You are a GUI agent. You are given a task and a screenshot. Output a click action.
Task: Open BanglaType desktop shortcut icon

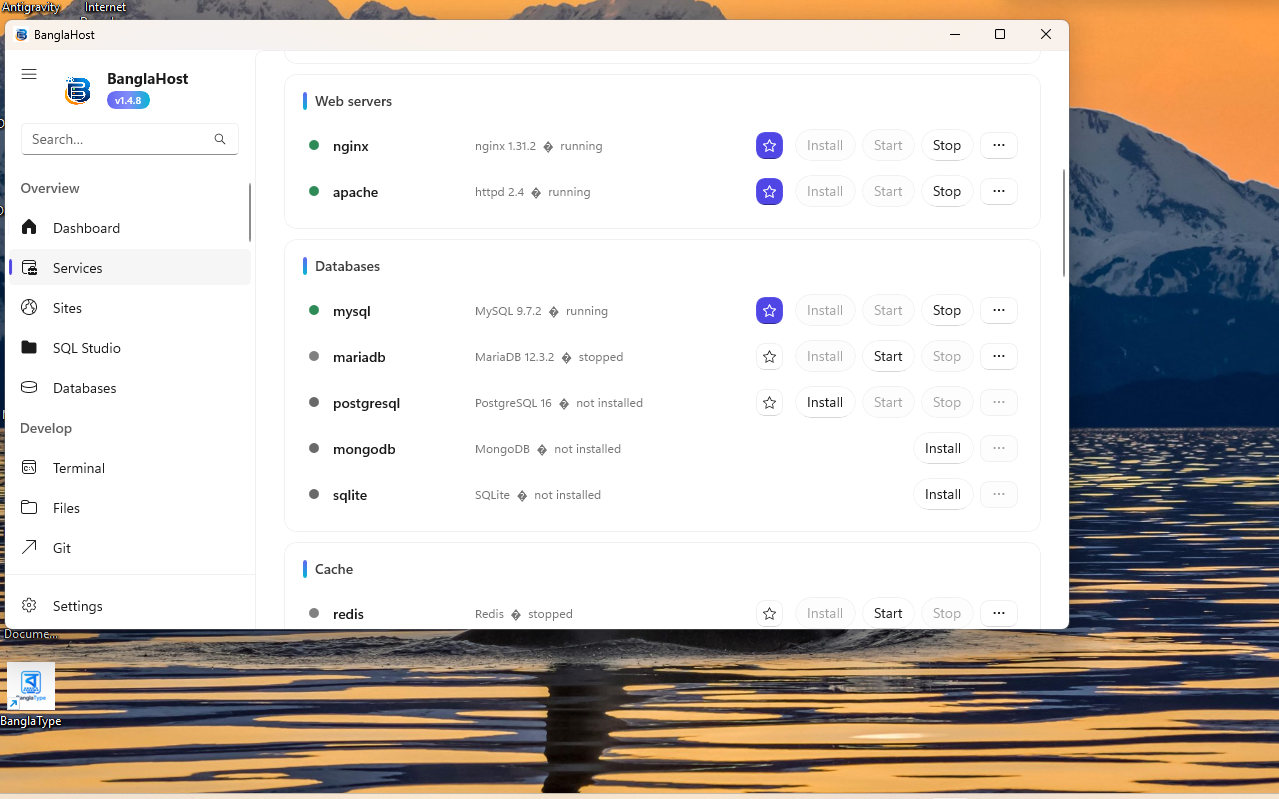coord(31,693)
